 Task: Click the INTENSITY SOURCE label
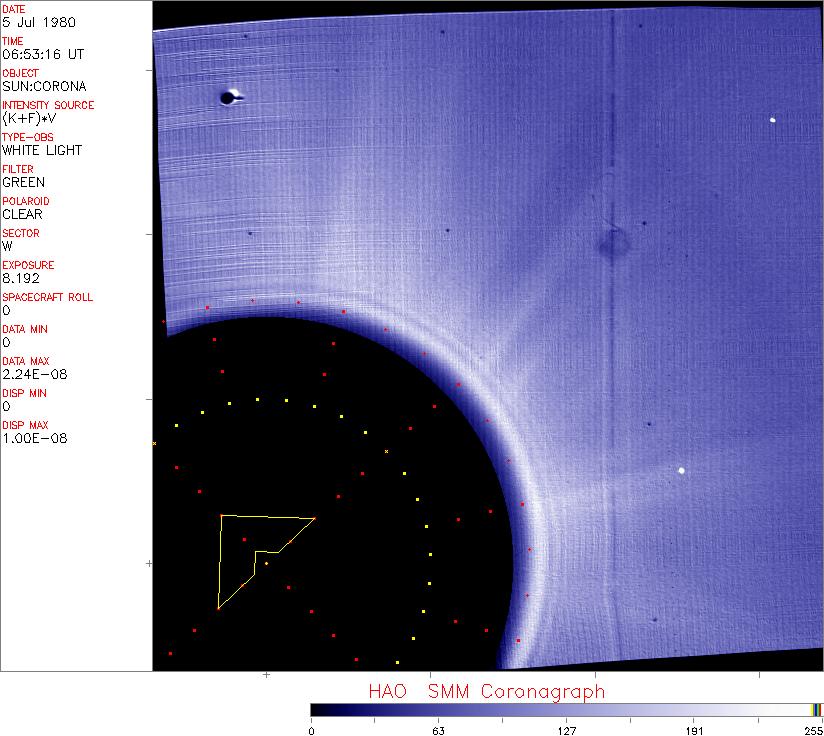click(x=48, y=105)
